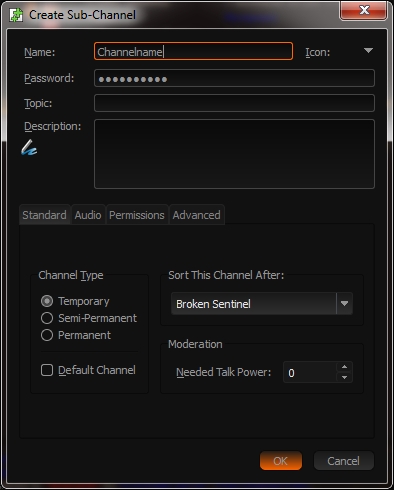Open the description editor pen icon
394x490 pixels.
click(x=29, y=148)
